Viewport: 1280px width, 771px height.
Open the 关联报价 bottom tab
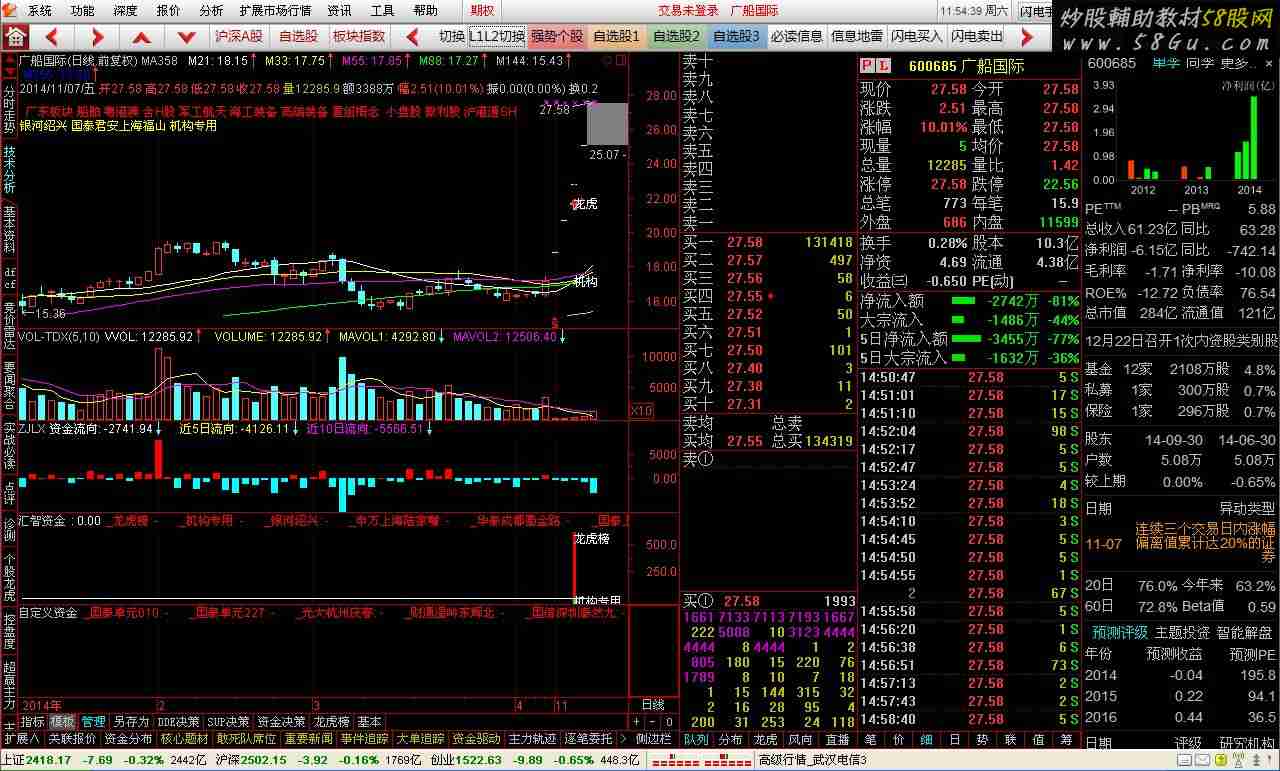point(72,739)
